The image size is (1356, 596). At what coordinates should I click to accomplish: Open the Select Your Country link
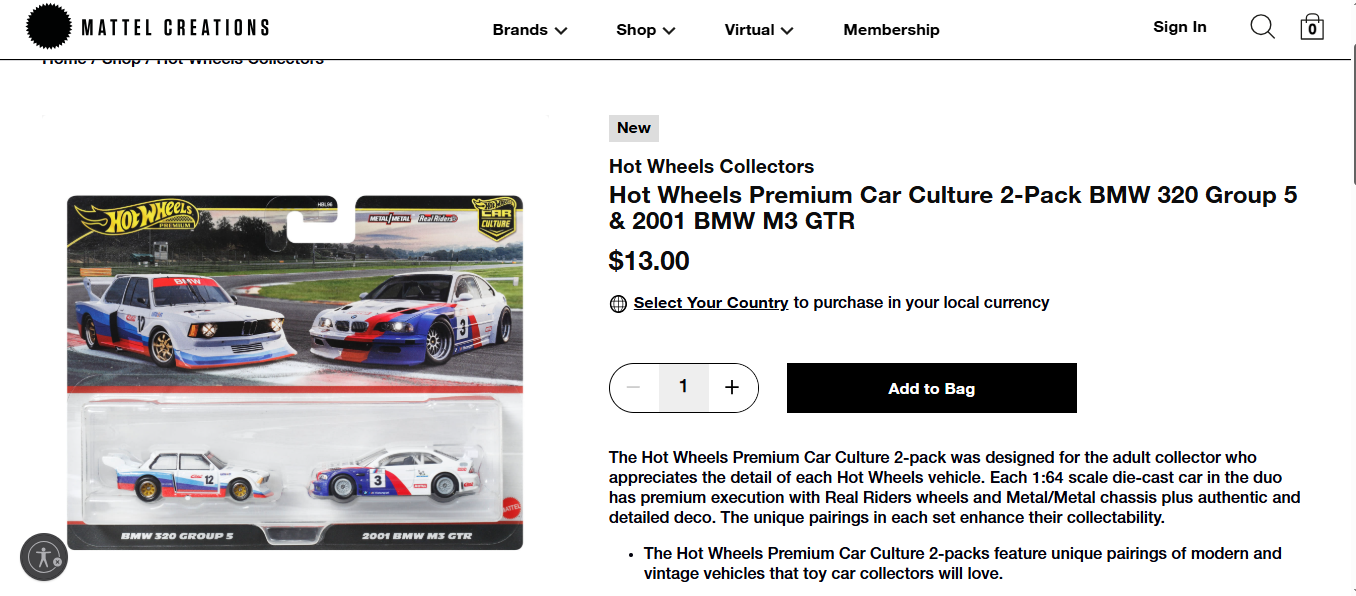point(711,302)
